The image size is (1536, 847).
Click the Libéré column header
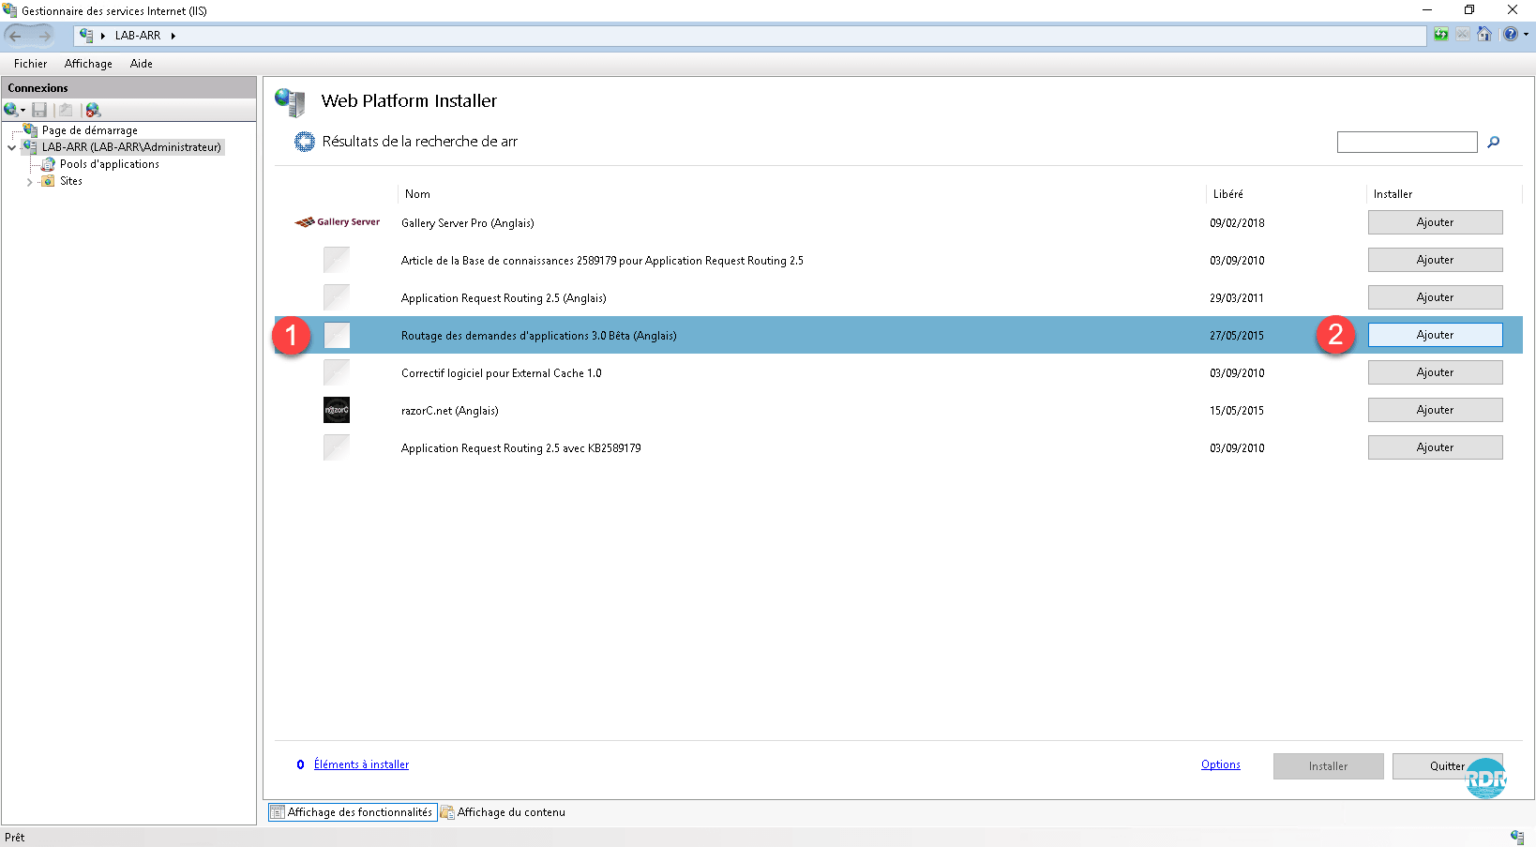[x=1228, y=194]
